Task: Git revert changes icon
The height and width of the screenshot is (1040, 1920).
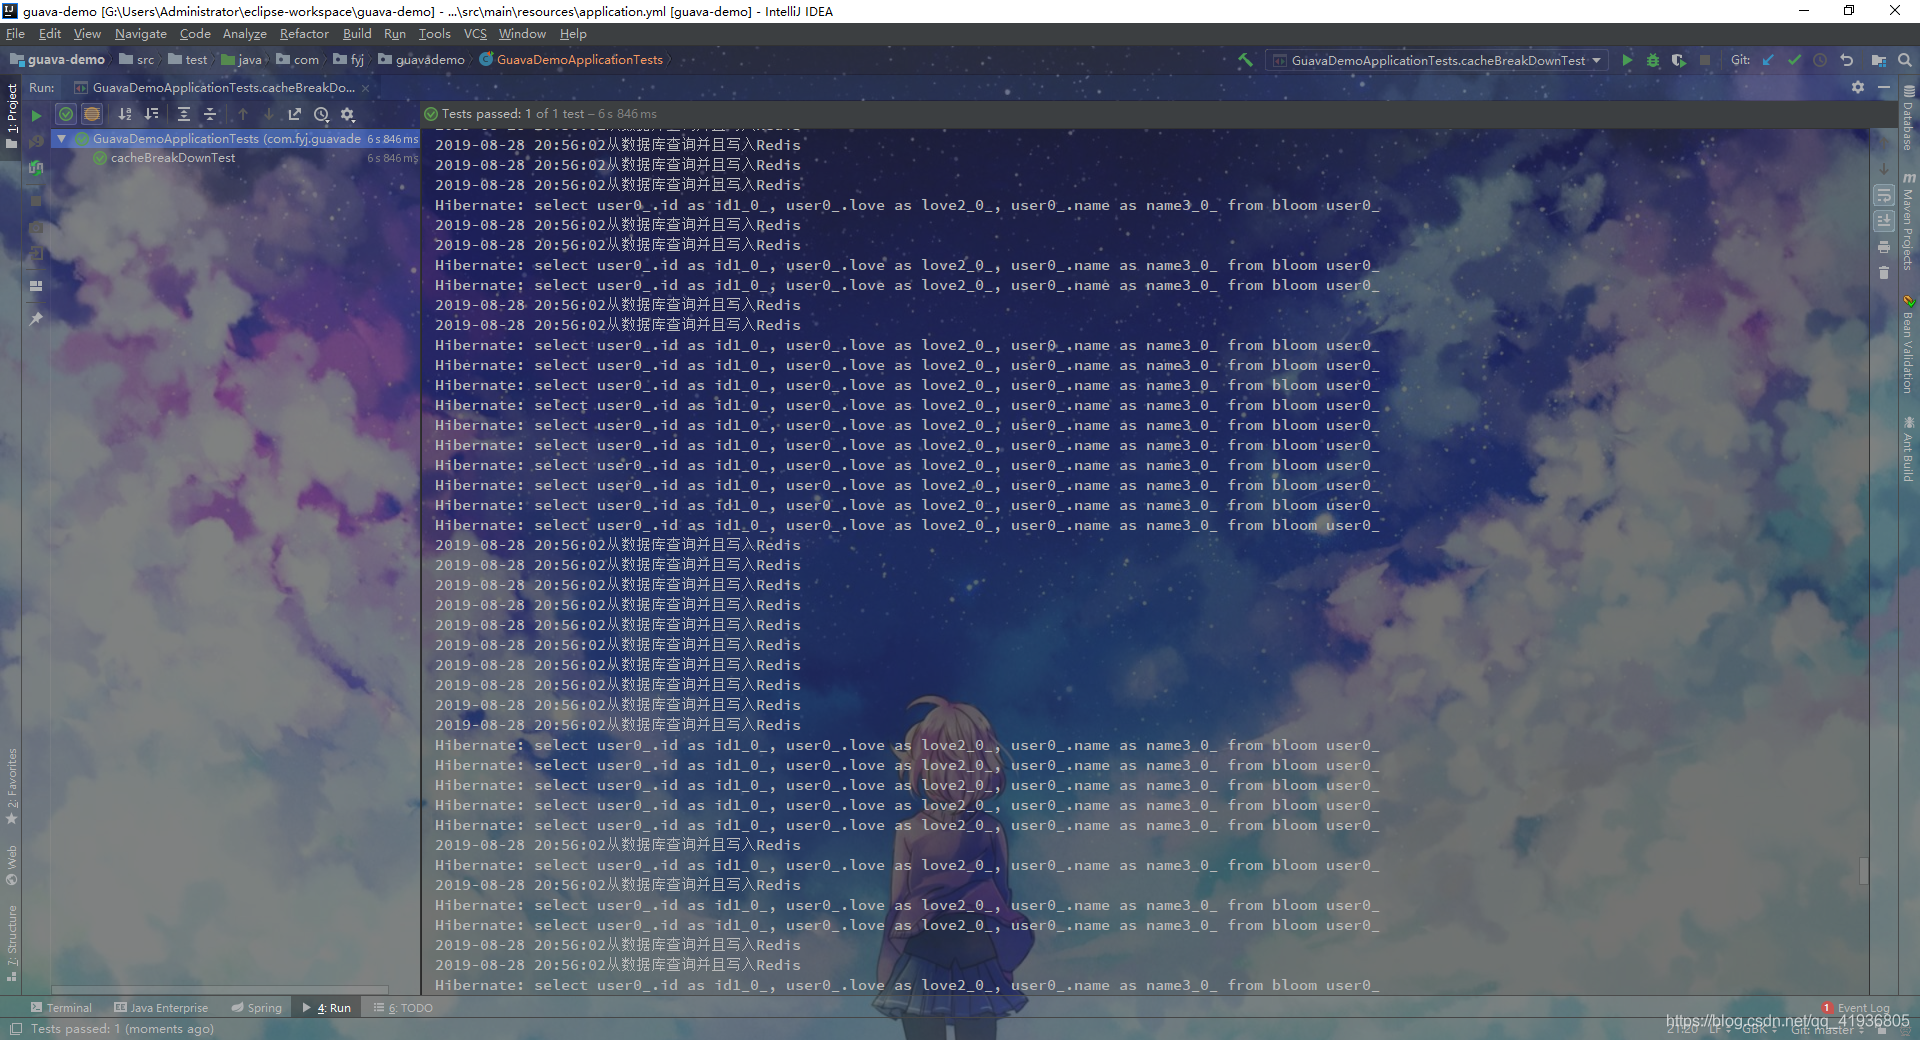Action: [1846, 60]
